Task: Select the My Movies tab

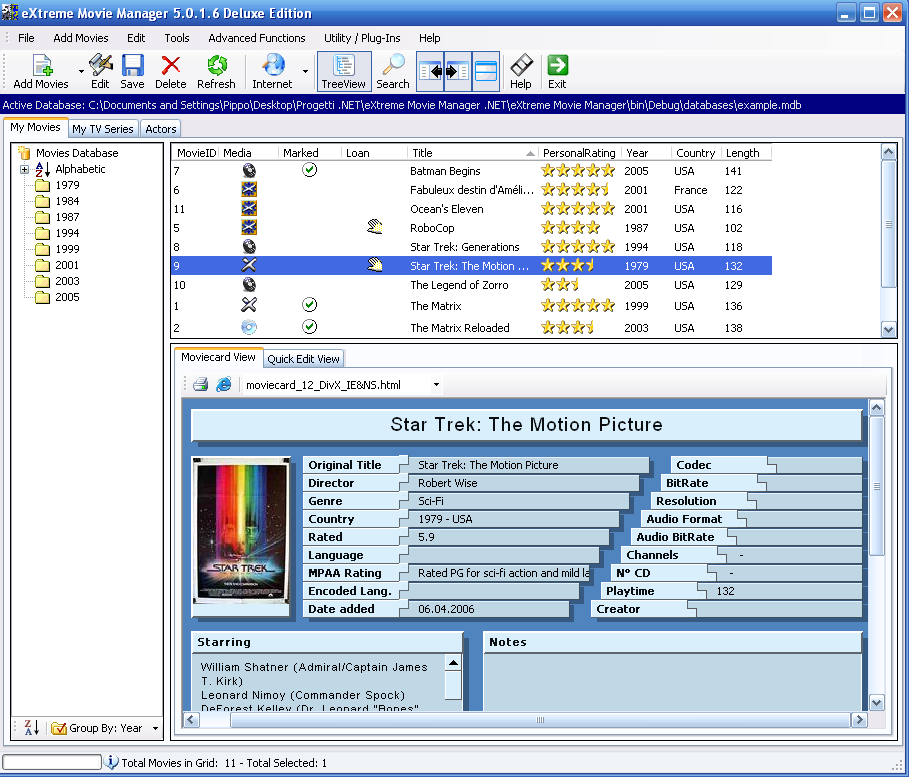Action: 35,128
